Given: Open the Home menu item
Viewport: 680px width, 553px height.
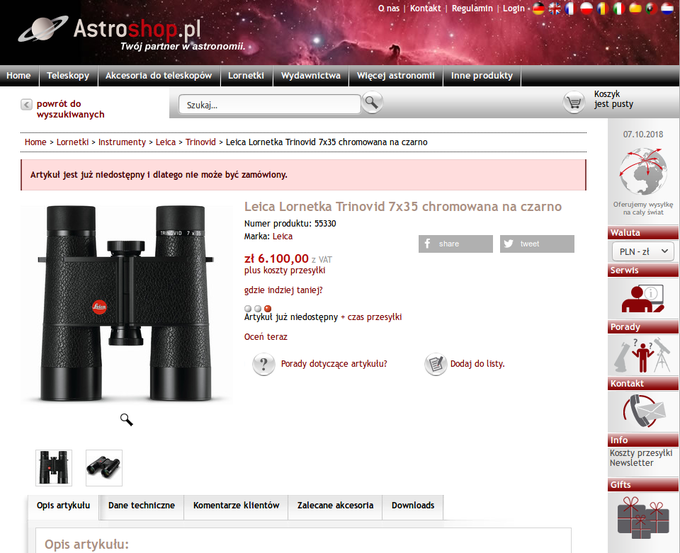Looking at the screenshot, I should (19, 76).
